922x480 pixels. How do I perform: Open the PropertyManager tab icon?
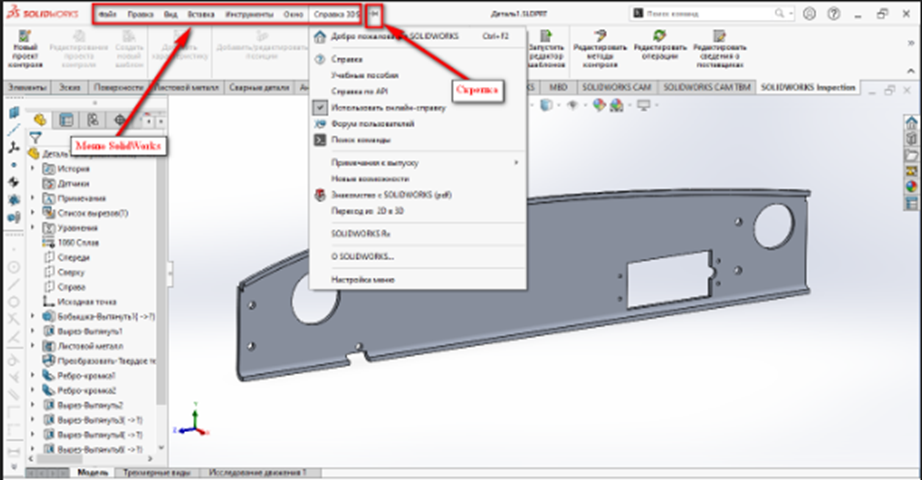(66, 120)
